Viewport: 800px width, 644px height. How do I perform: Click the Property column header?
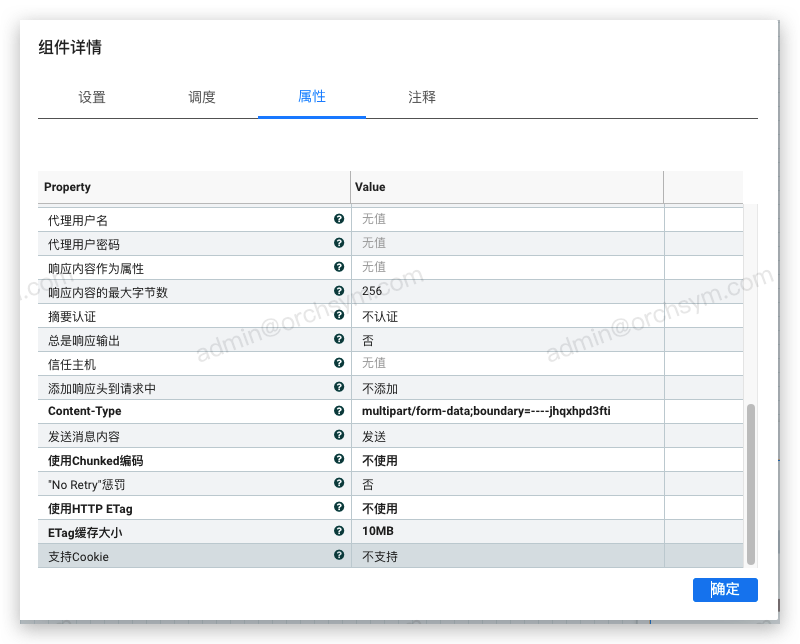point(68,187)
